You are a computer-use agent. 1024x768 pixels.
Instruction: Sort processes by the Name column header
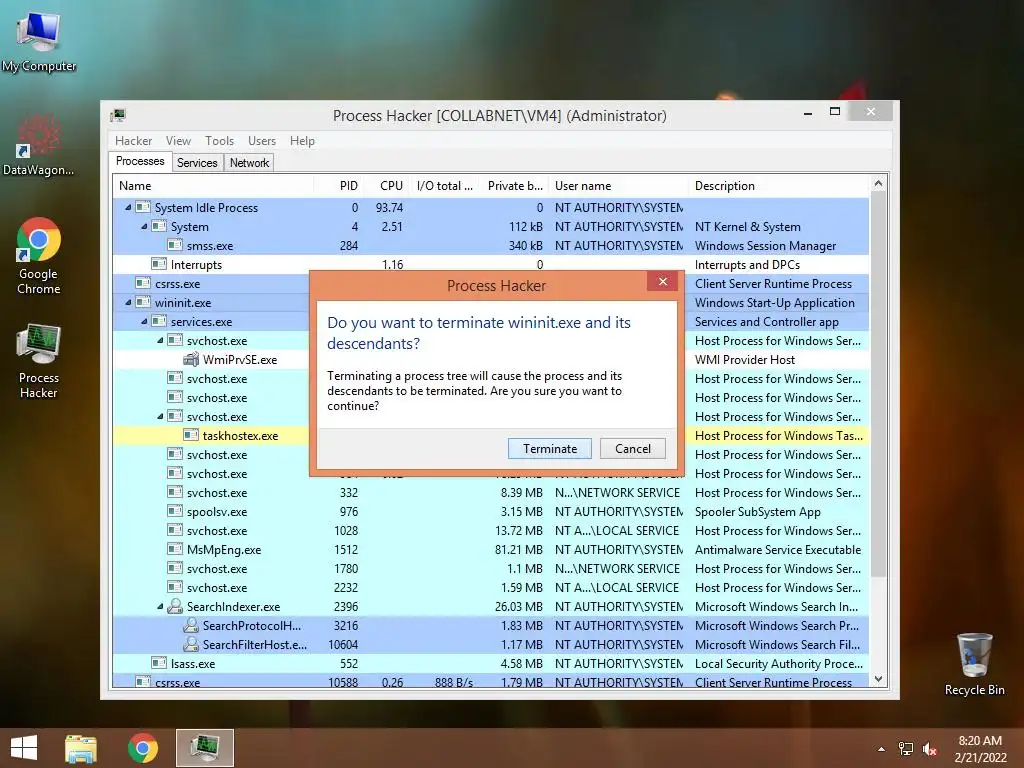tap(213, 185)
